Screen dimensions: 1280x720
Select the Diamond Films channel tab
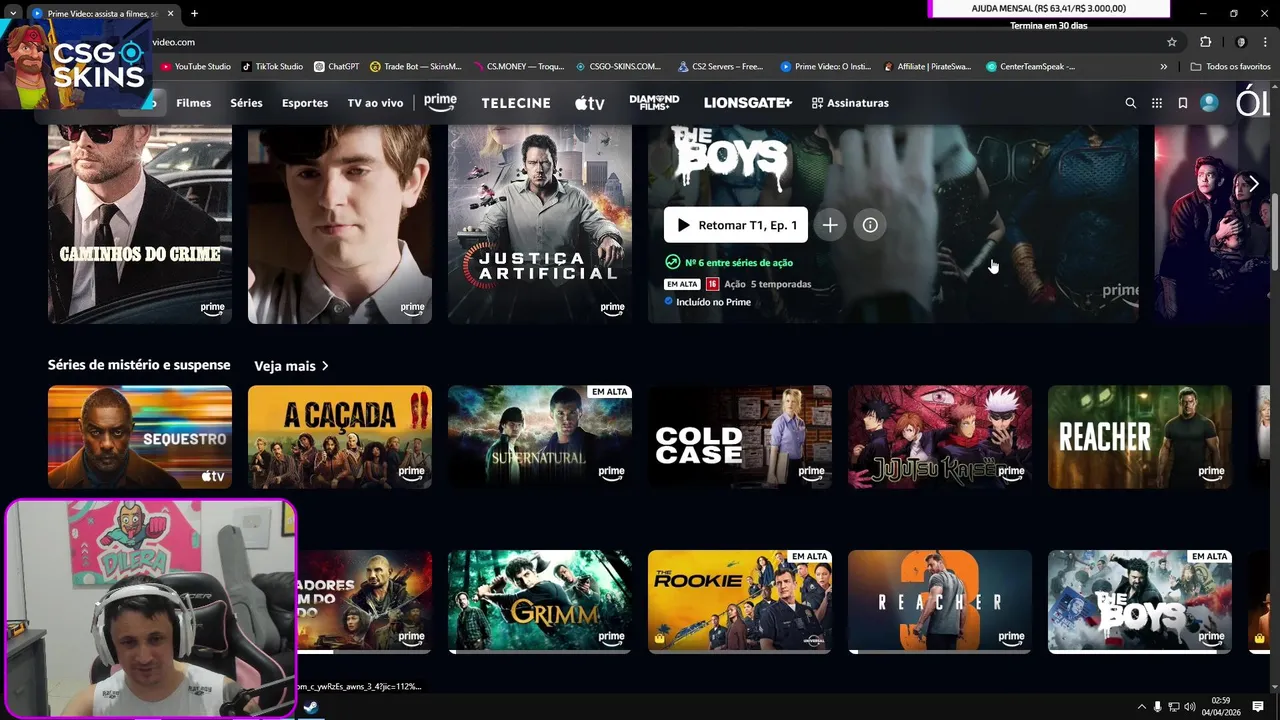tap(654, 102)
